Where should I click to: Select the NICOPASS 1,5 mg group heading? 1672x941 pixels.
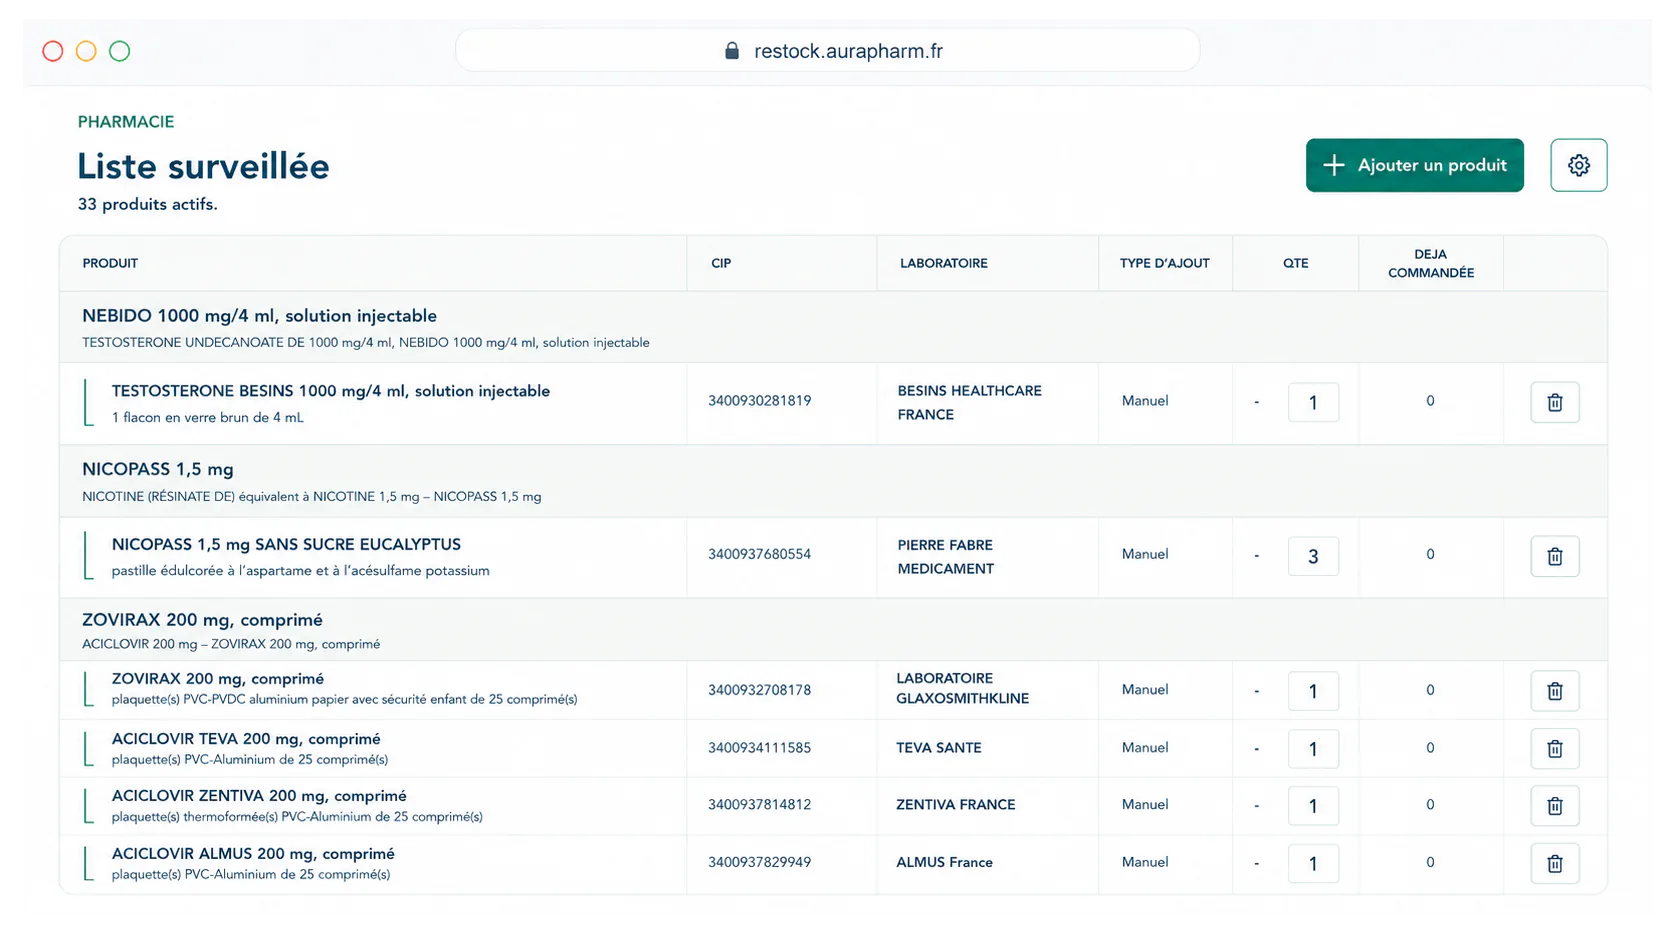point(157,469)
